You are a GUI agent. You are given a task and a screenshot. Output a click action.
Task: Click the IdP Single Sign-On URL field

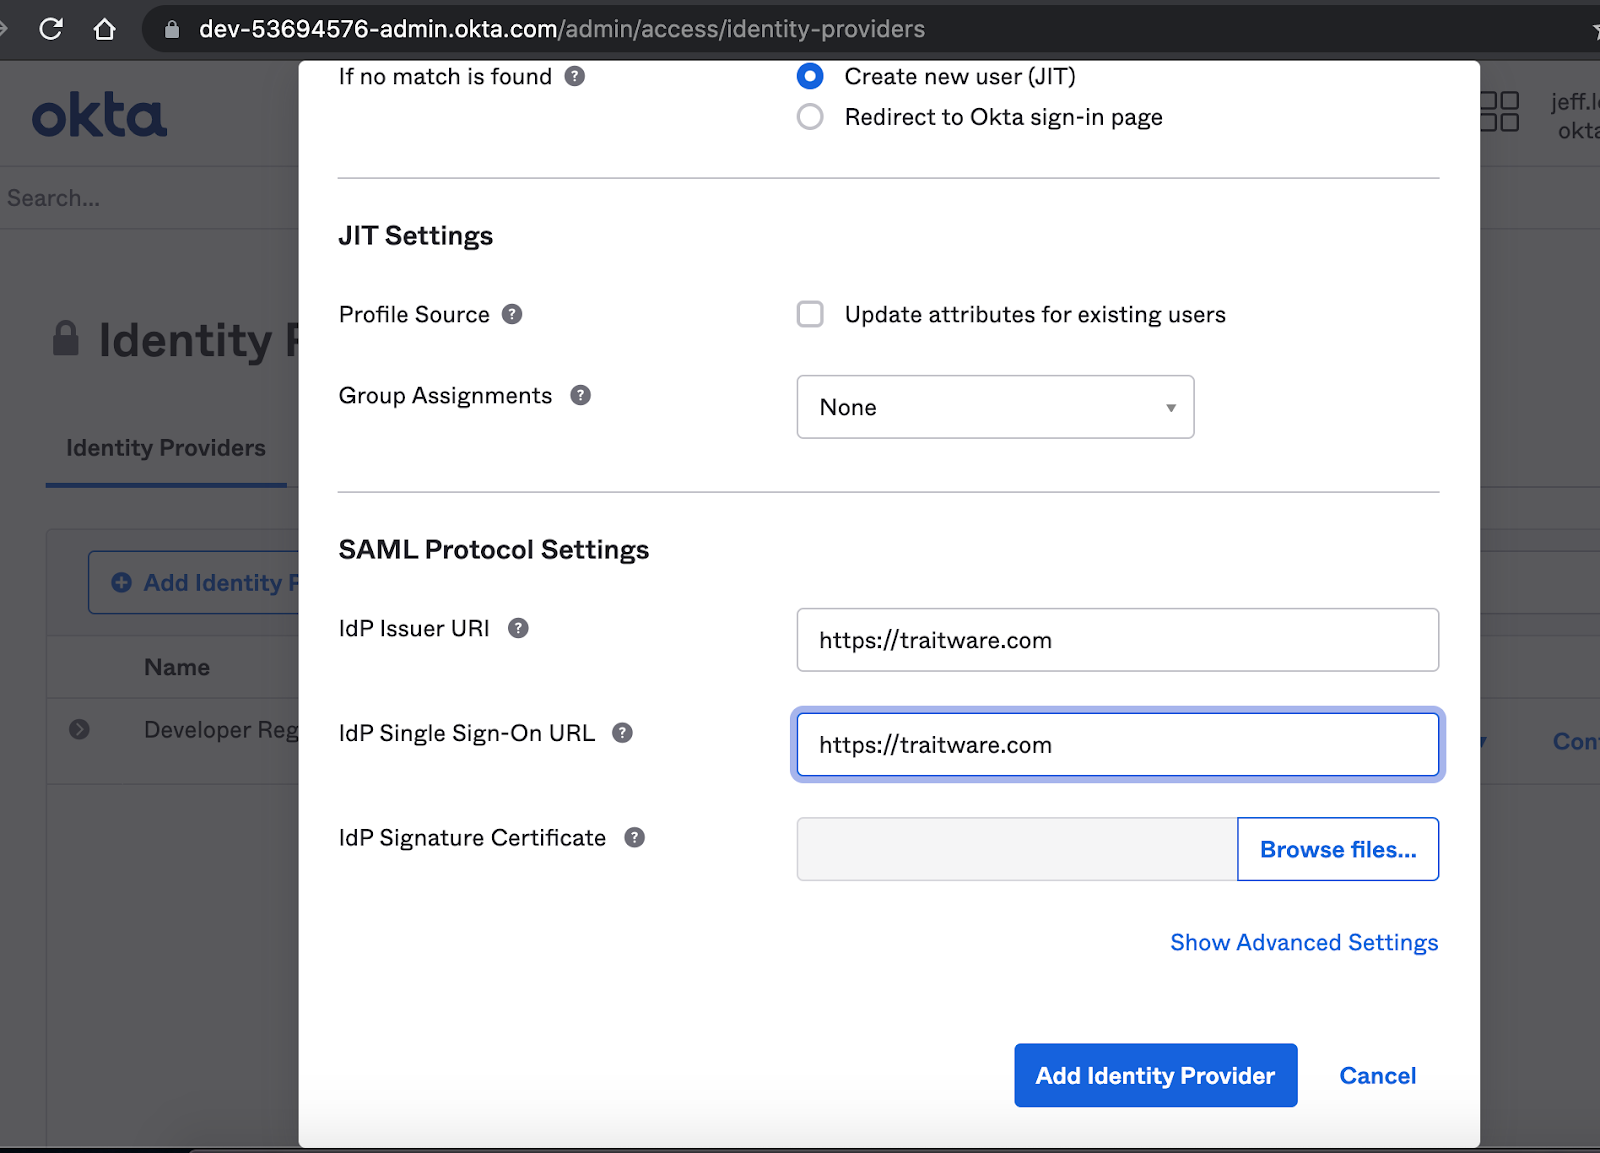coord(1117,745)
